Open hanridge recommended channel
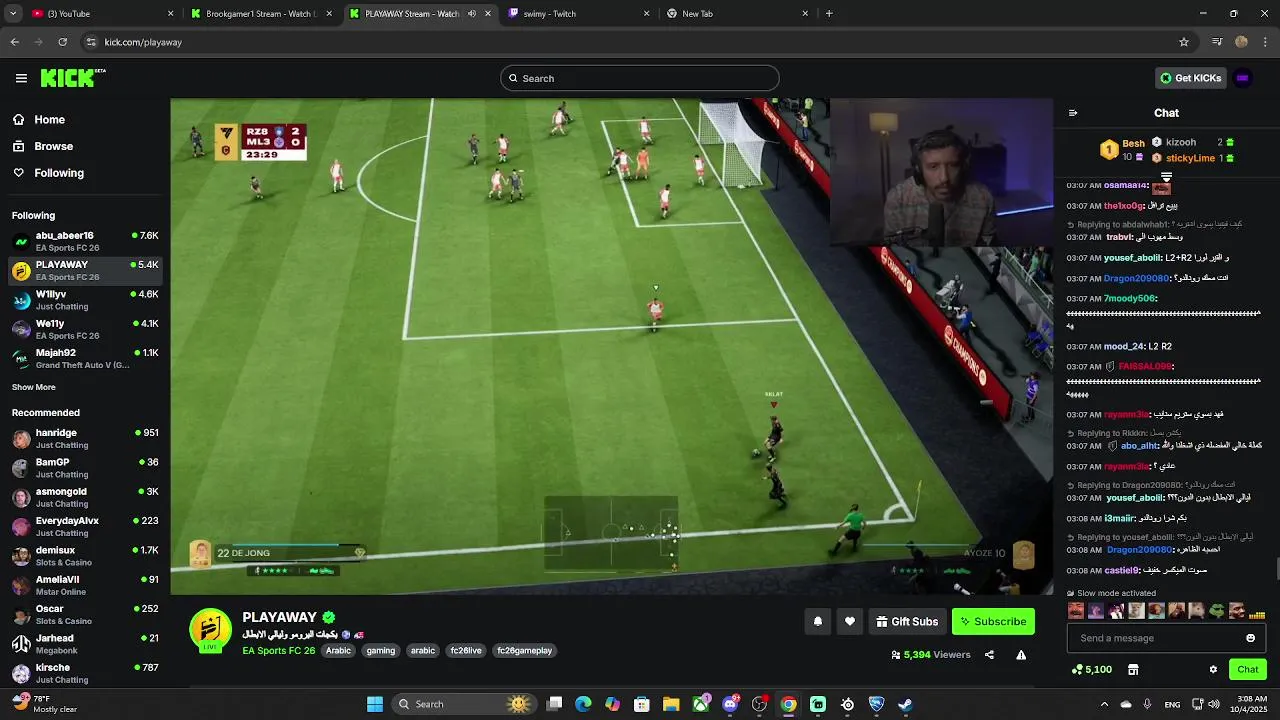This screenshot has width=1280, height=720. (x=85, y=438)
